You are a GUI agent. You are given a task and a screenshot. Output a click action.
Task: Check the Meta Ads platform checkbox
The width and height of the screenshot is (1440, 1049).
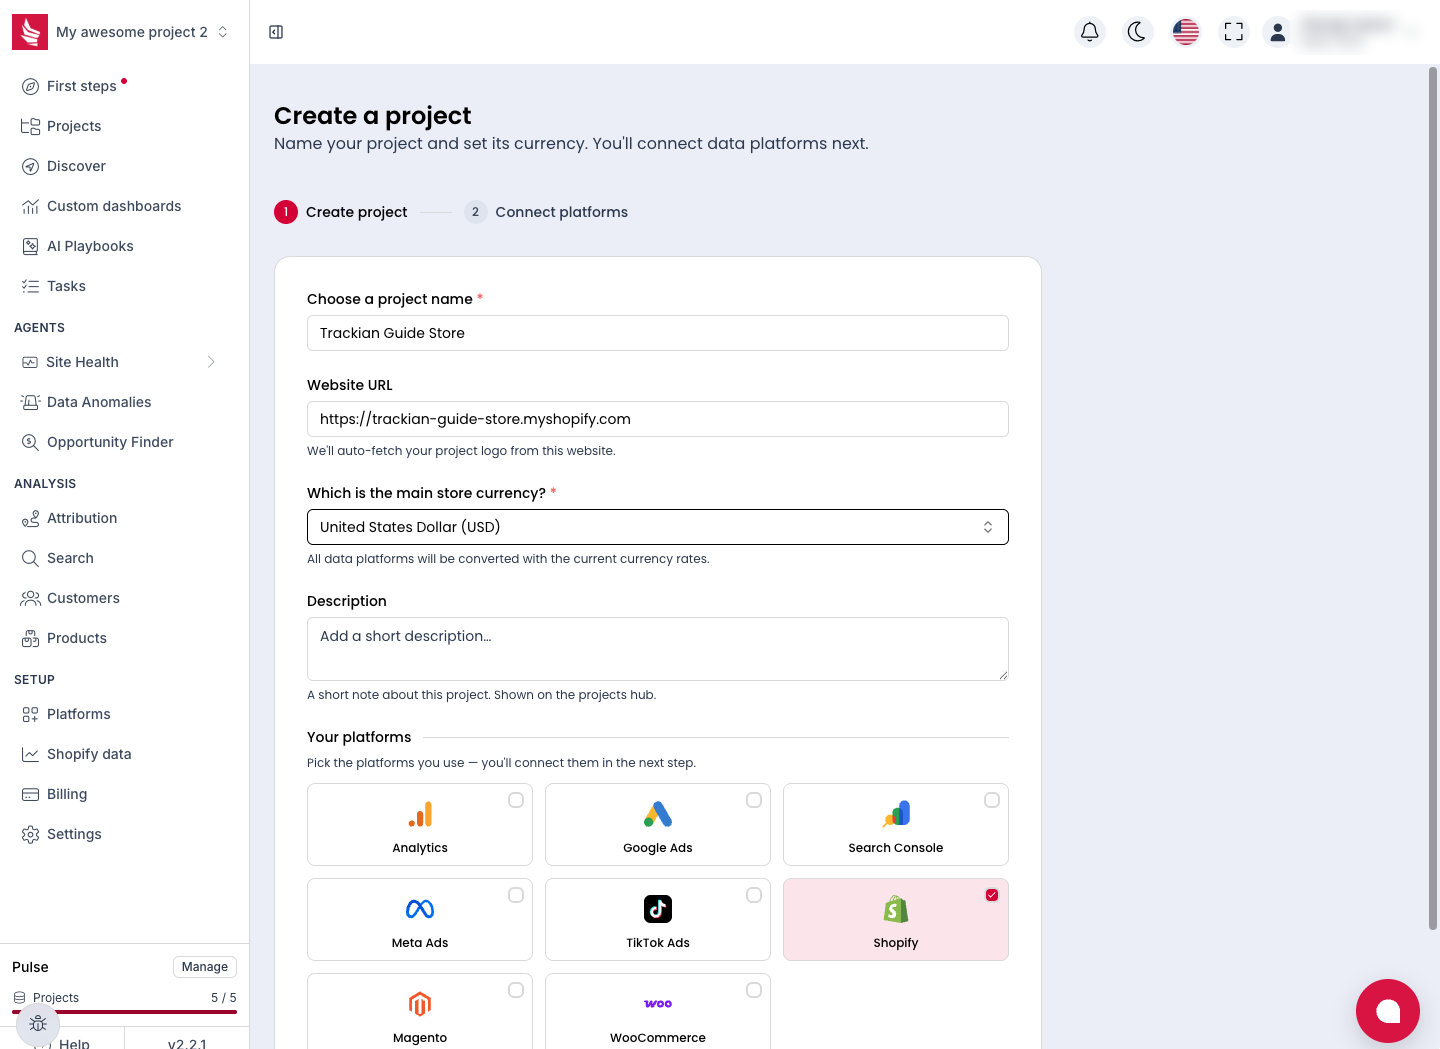(x=516, y=895)
